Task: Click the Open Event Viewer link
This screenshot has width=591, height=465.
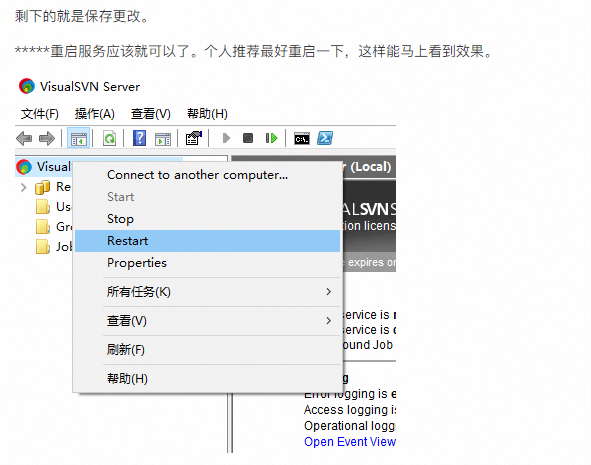Action: tap(350, 442)
